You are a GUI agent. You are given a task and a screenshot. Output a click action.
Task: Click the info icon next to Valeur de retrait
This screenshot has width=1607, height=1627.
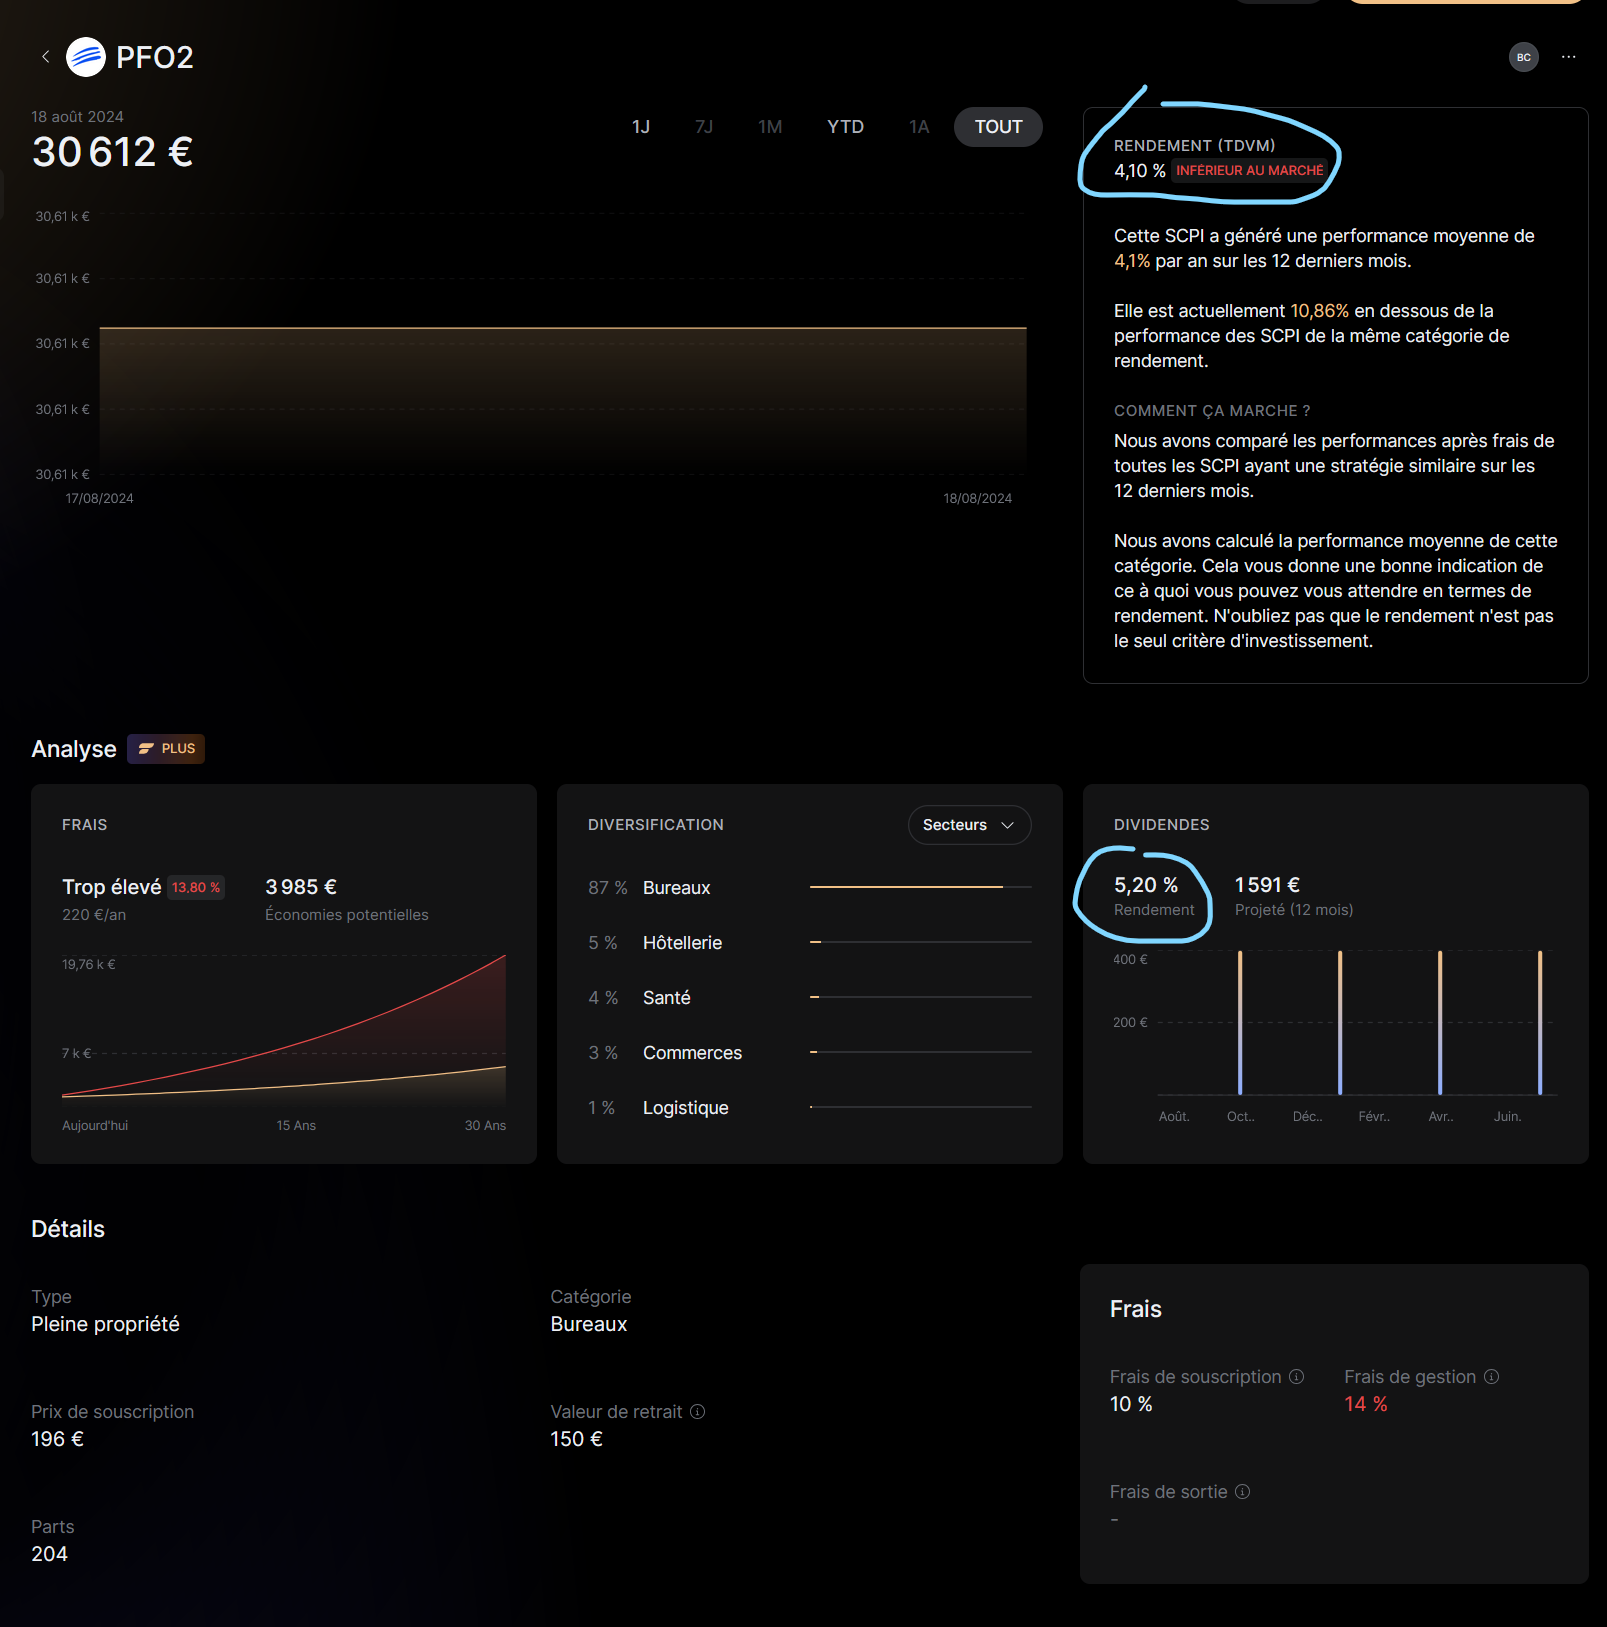tap(698, 1411)
